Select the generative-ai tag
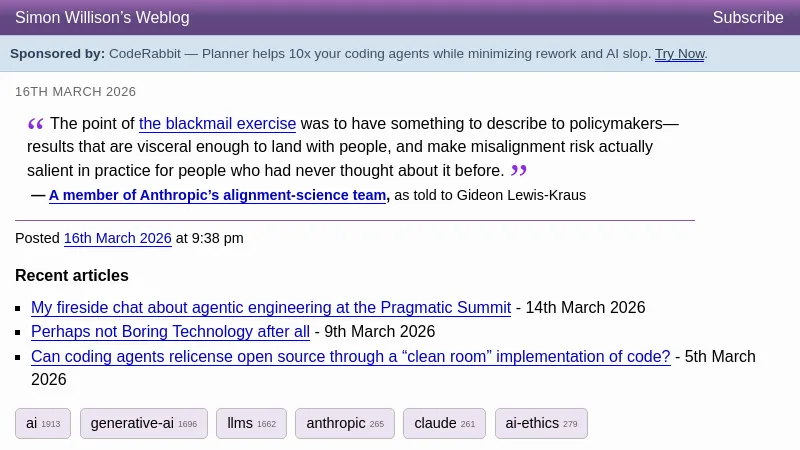 tap(143, 423)
